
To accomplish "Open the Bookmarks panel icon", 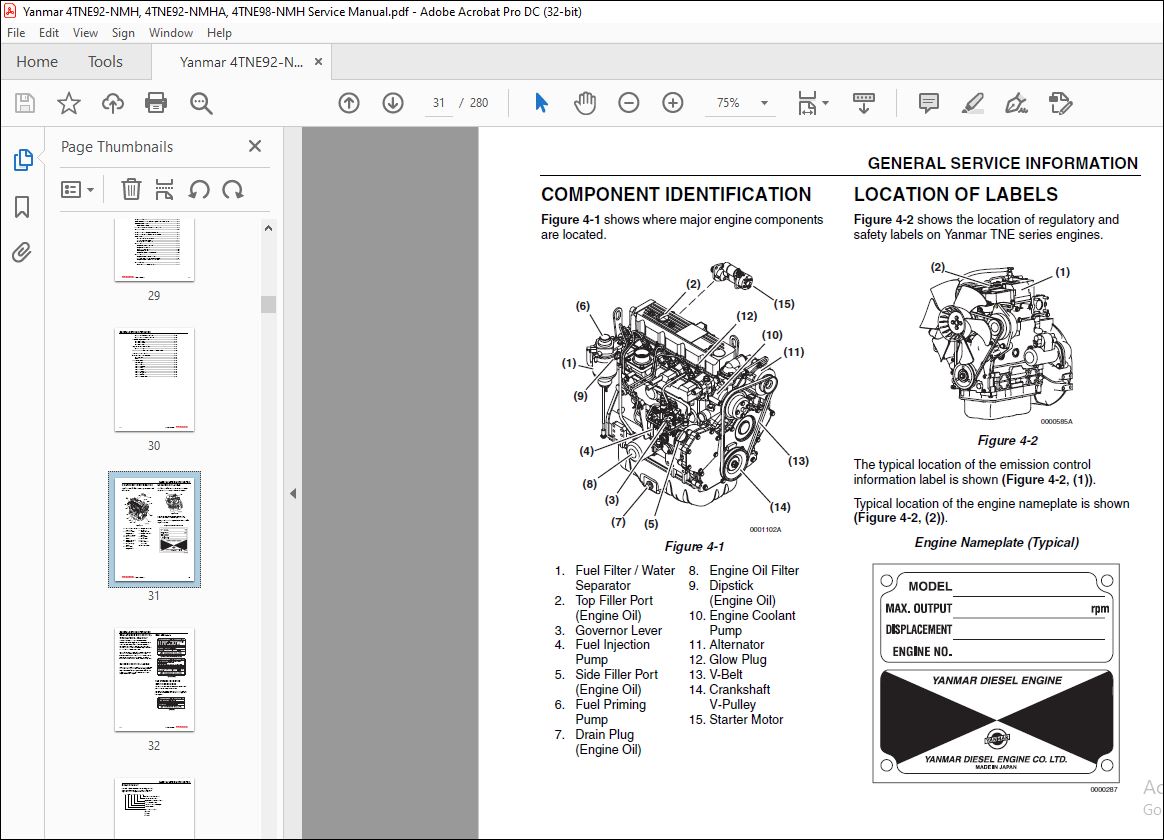I will pyautogui.click(x=22, y=206).
